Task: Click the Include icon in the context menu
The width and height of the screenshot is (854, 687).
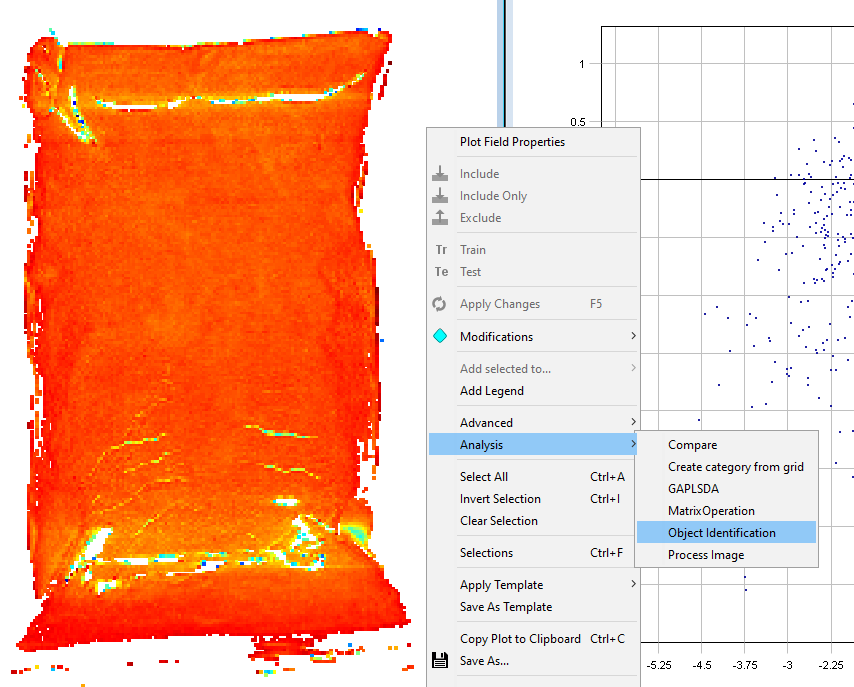Action: 440,174
